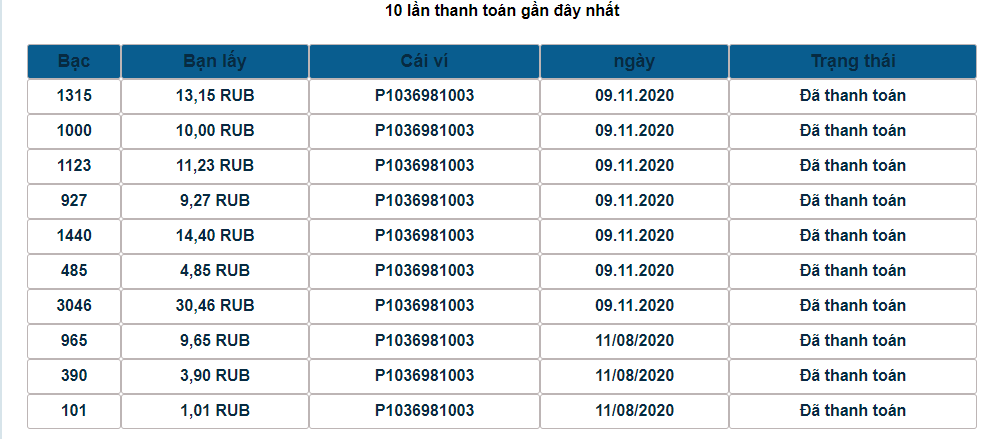Select the cell showing 1315
This screenshot has height=439, width=1002.
(x=74, y=96)
